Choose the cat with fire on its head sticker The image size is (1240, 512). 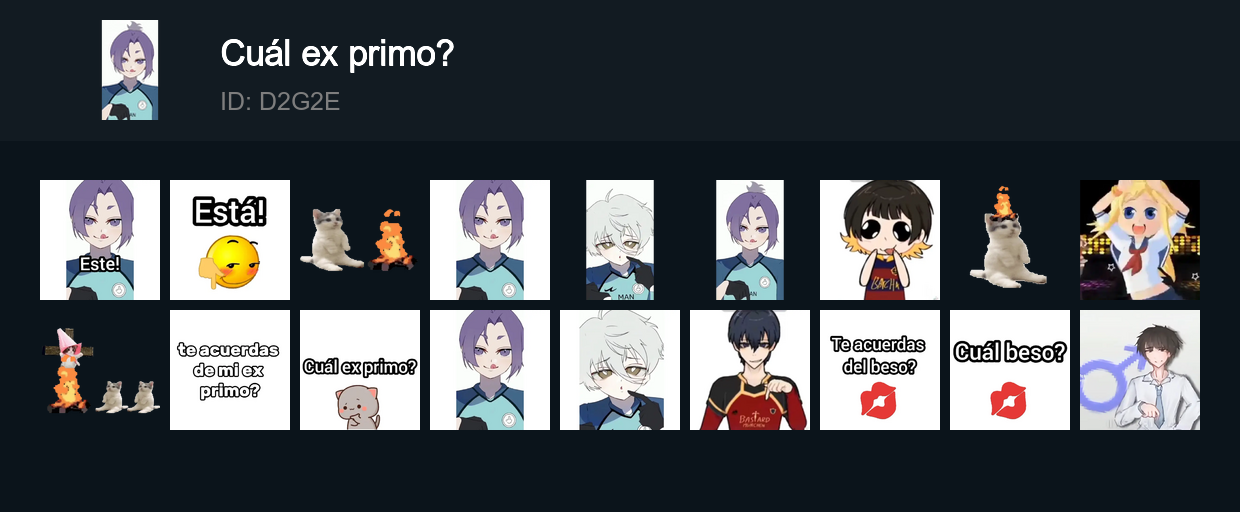tap(1010, 240)
